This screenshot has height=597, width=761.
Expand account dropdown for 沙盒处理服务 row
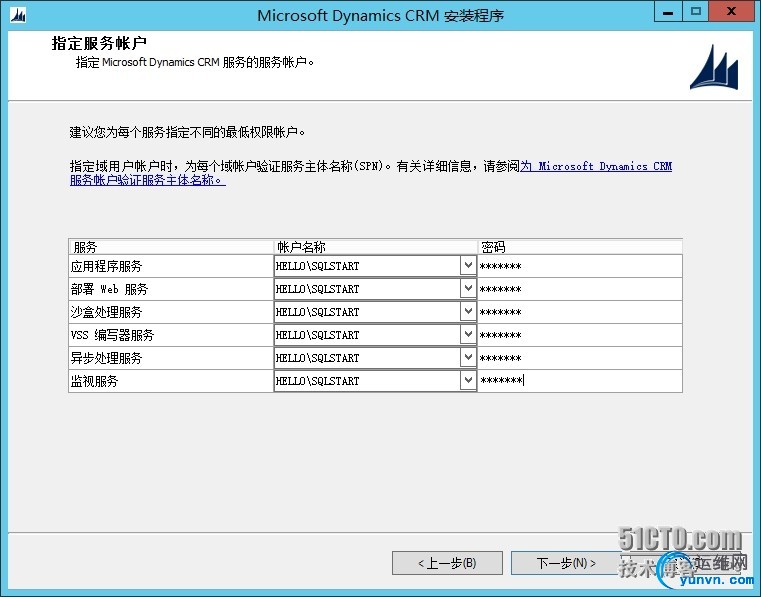pos(468,312)
